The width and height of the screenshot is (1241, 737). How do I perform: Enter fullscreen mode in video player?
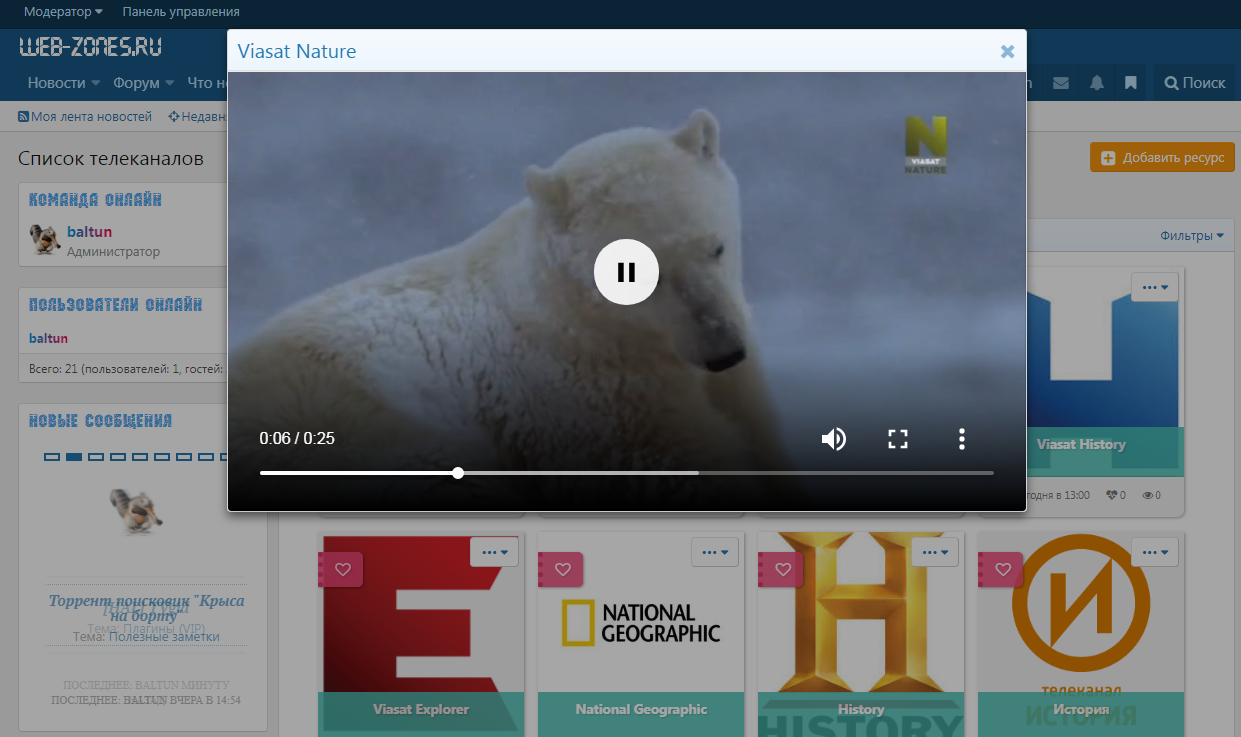897,439
